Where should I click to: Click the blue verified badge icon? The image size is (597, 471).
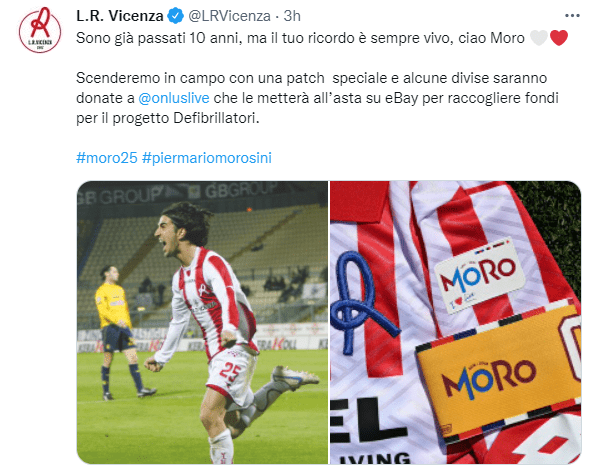point(175,16)
